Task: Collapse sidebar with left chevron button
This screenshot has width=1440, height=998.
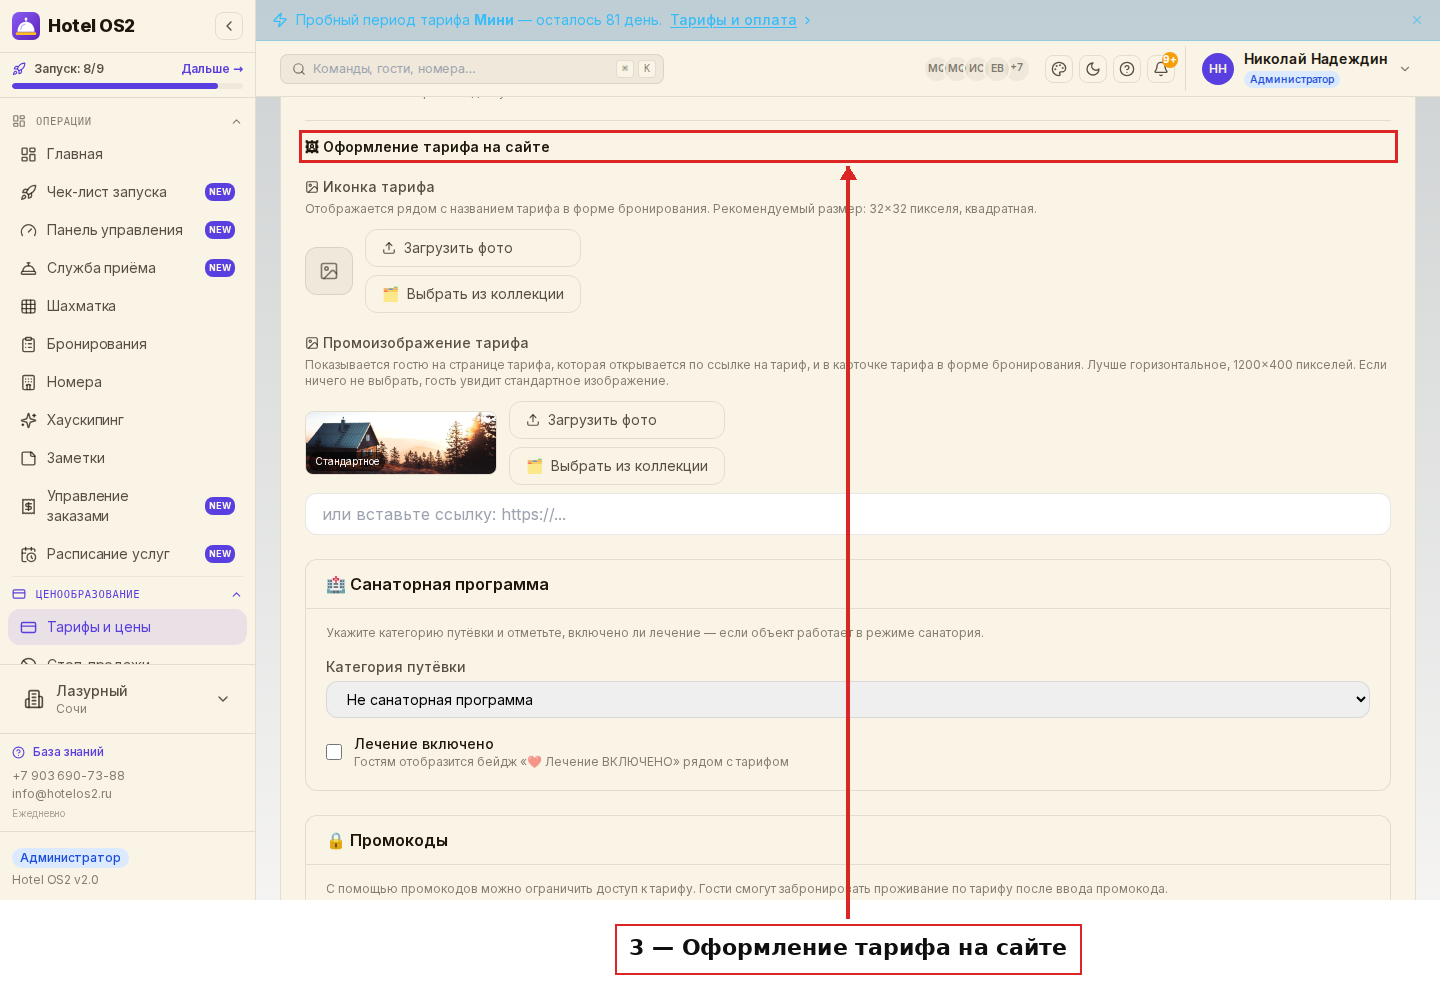Action: pyautogui.click(x=229, y=26)
